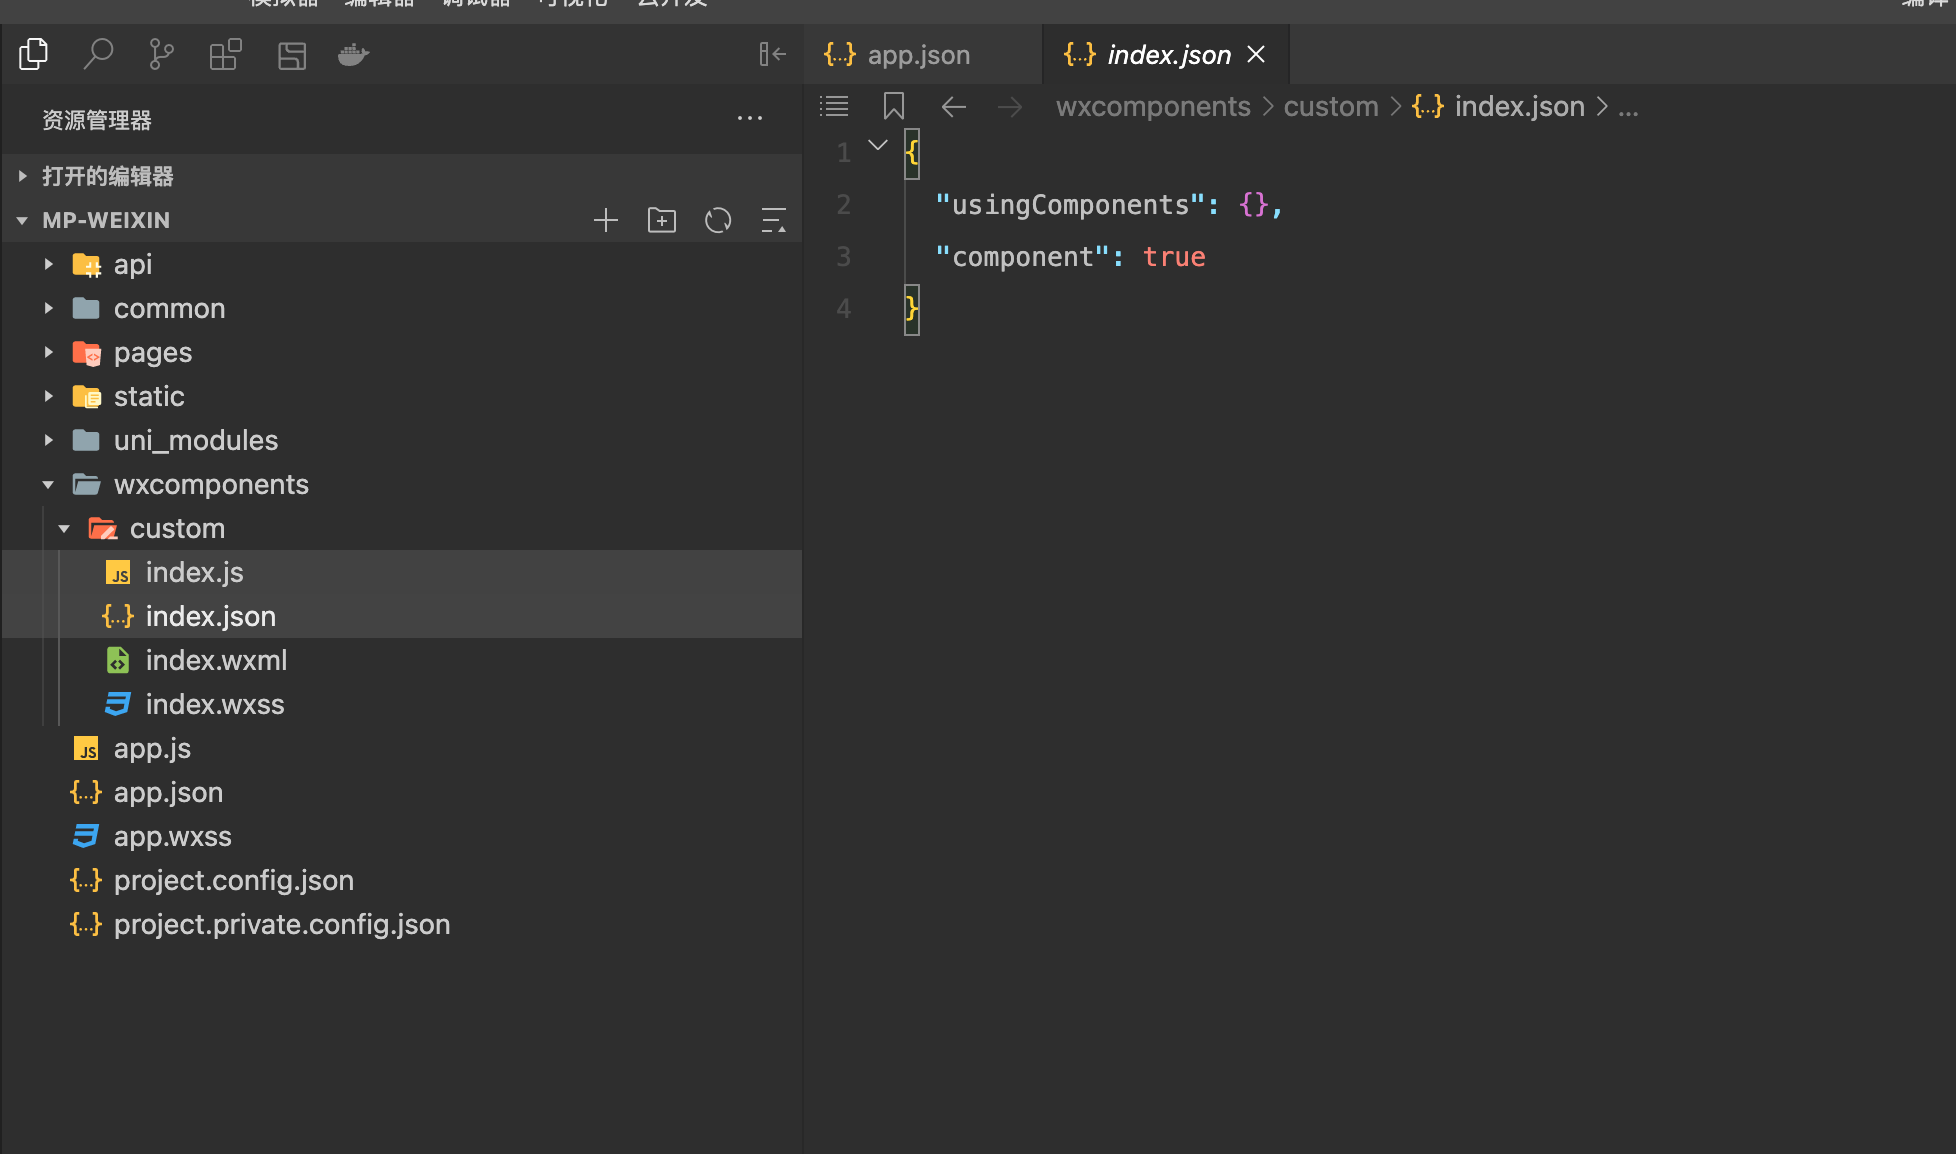Toggle the bookmark icon in editor toolbar
The width and height of the screenshot is (1956, 1154).
point(893,106)
